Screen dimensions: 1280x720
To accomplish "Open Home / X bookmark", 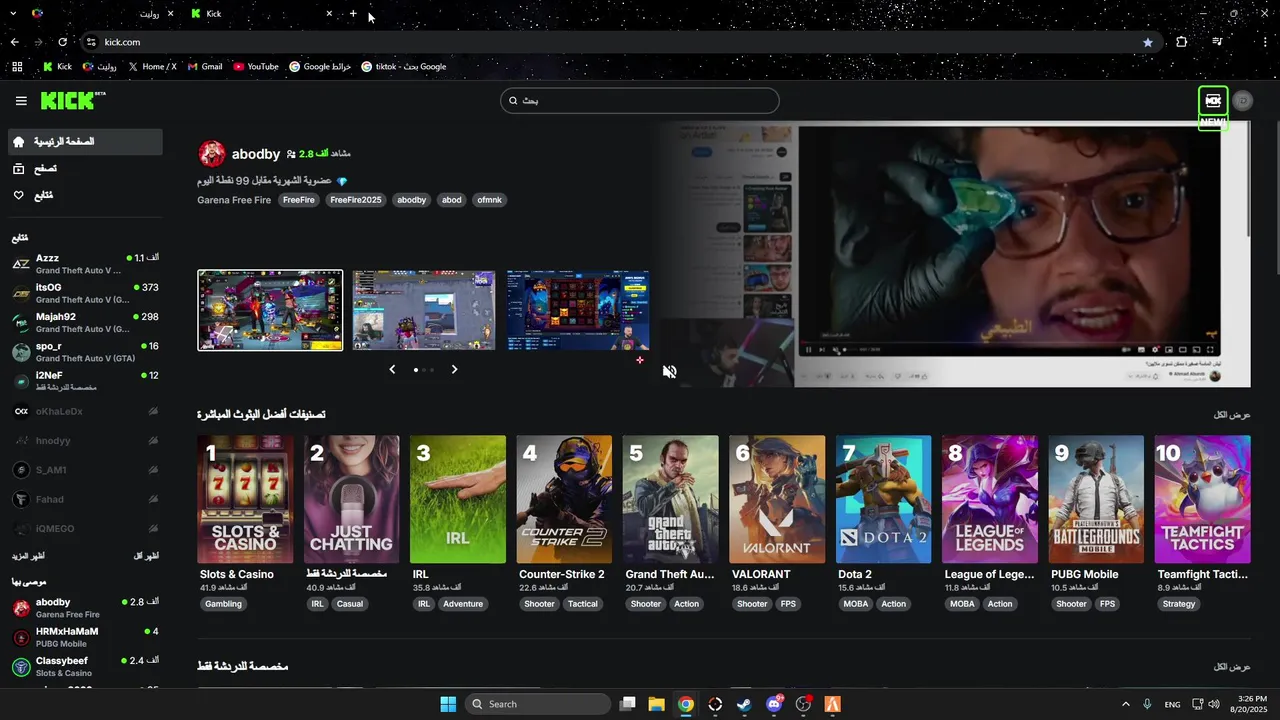I will click(152, 67).
